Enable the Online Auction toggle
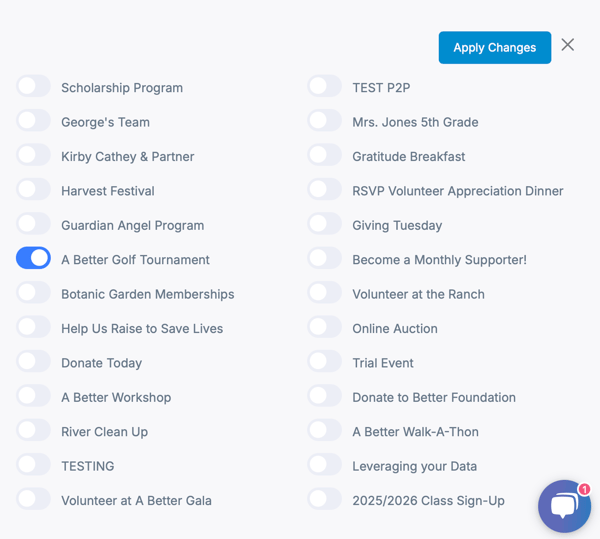600x539 pixels. [x=324, y=327]
